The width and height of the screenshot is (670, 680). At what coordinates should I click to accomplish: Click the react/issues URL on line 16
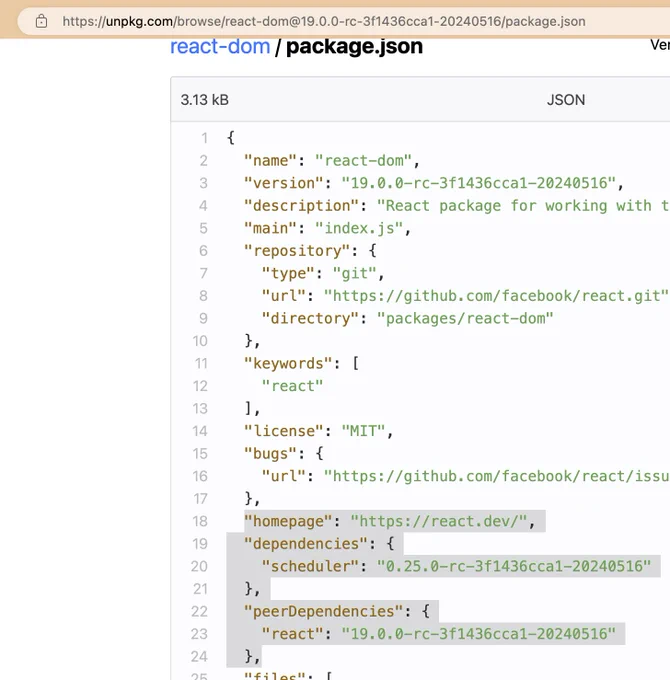pos(497,476)
